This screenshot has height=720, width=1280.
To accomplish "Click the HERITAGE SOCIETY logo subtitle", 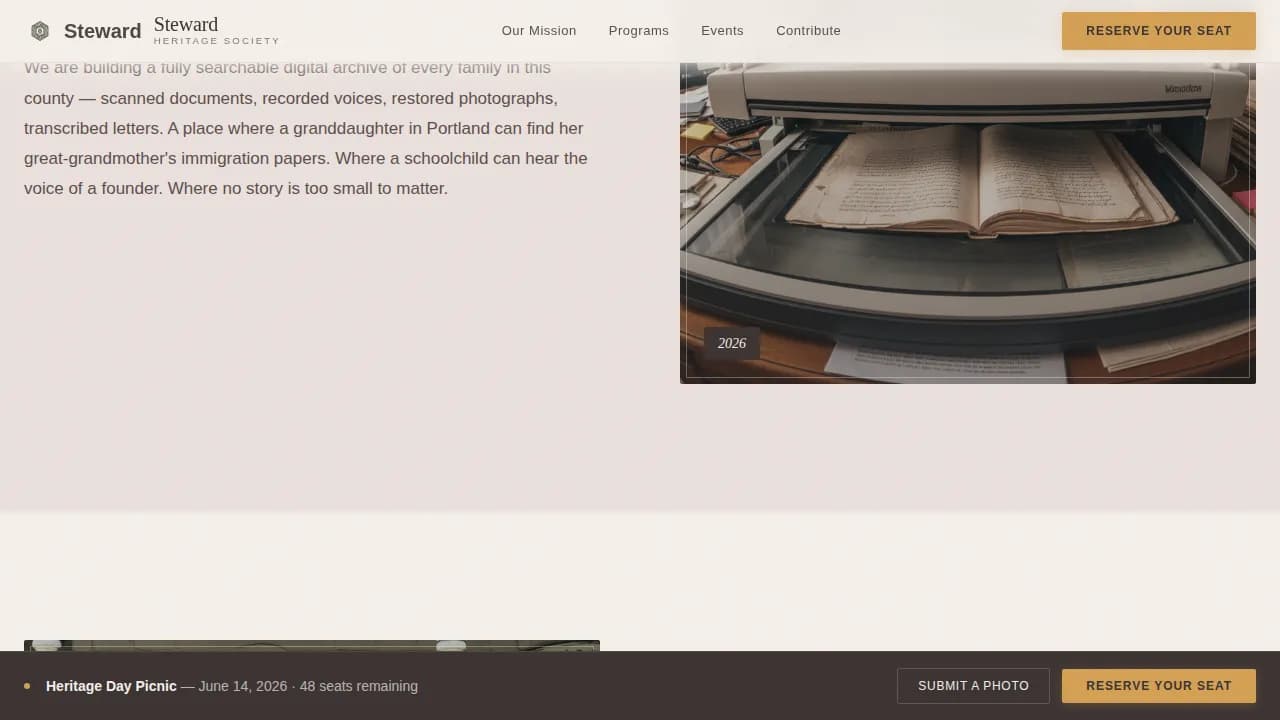I will point(217,41).
